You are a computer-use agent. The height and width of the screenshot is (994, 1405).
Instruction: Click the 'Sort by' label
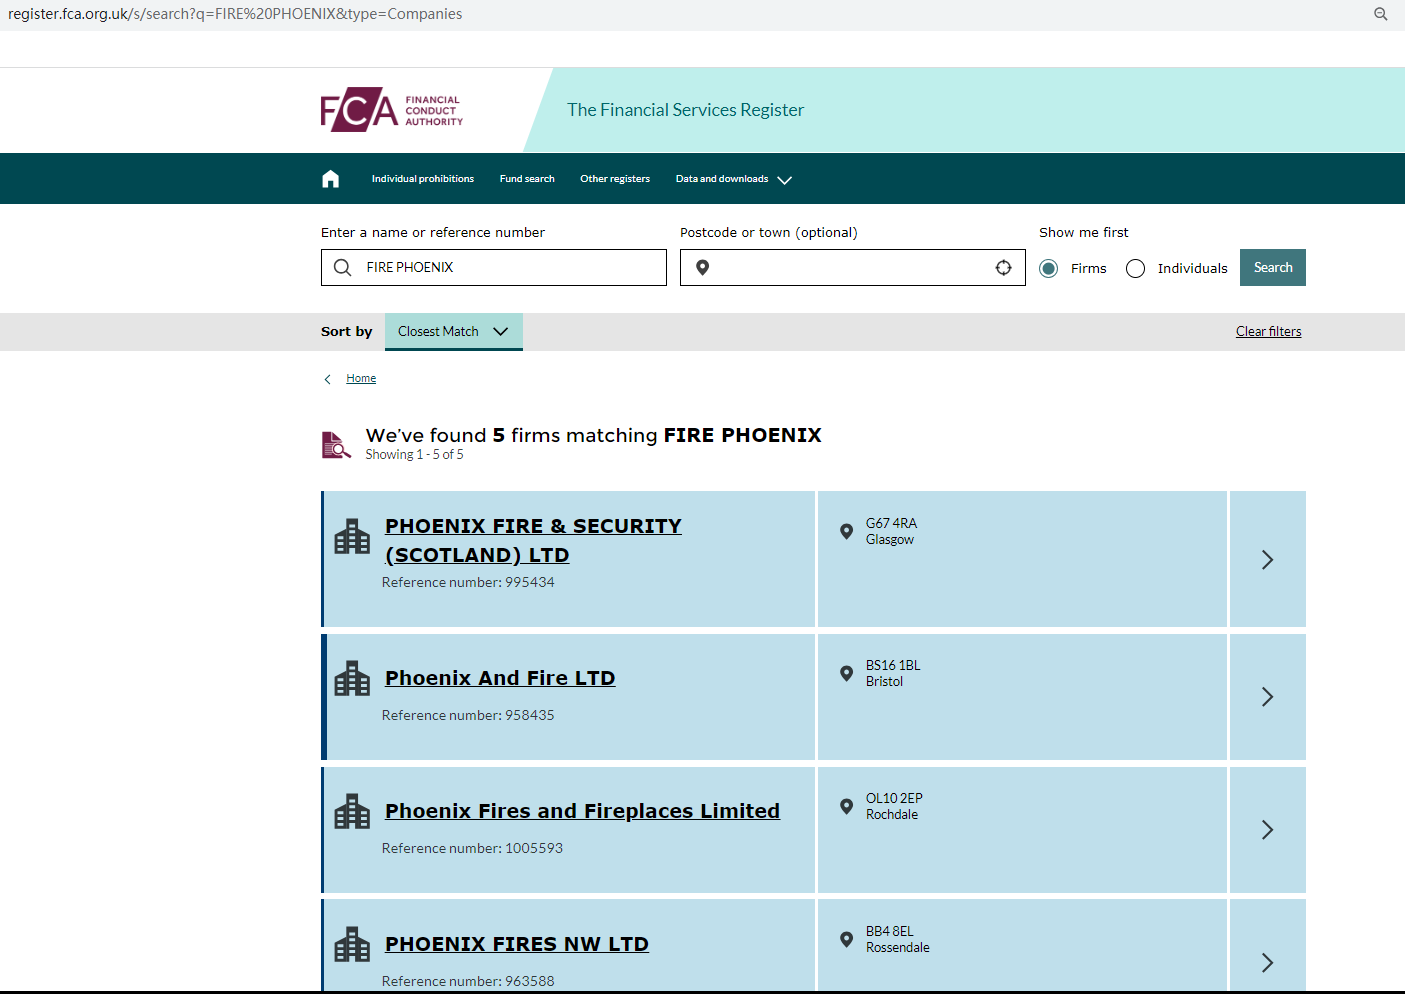coord(347,332)
